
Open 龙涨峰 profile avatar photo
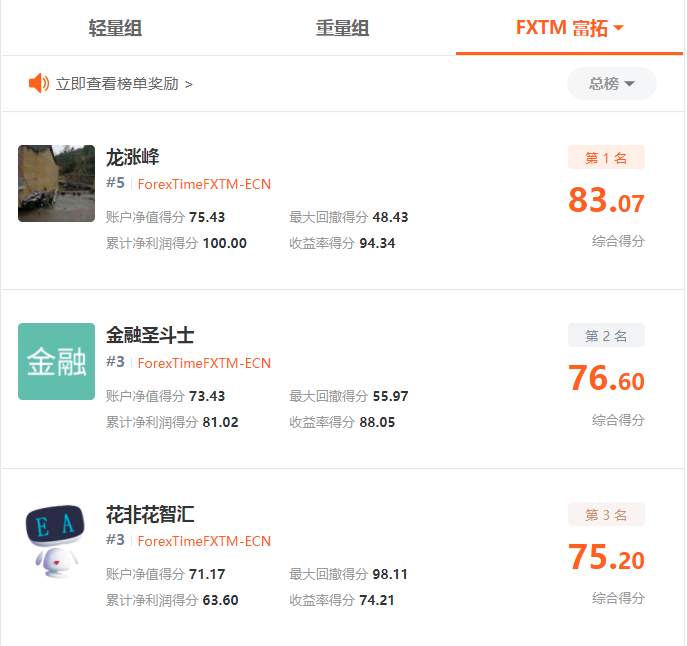pos(57,183)
